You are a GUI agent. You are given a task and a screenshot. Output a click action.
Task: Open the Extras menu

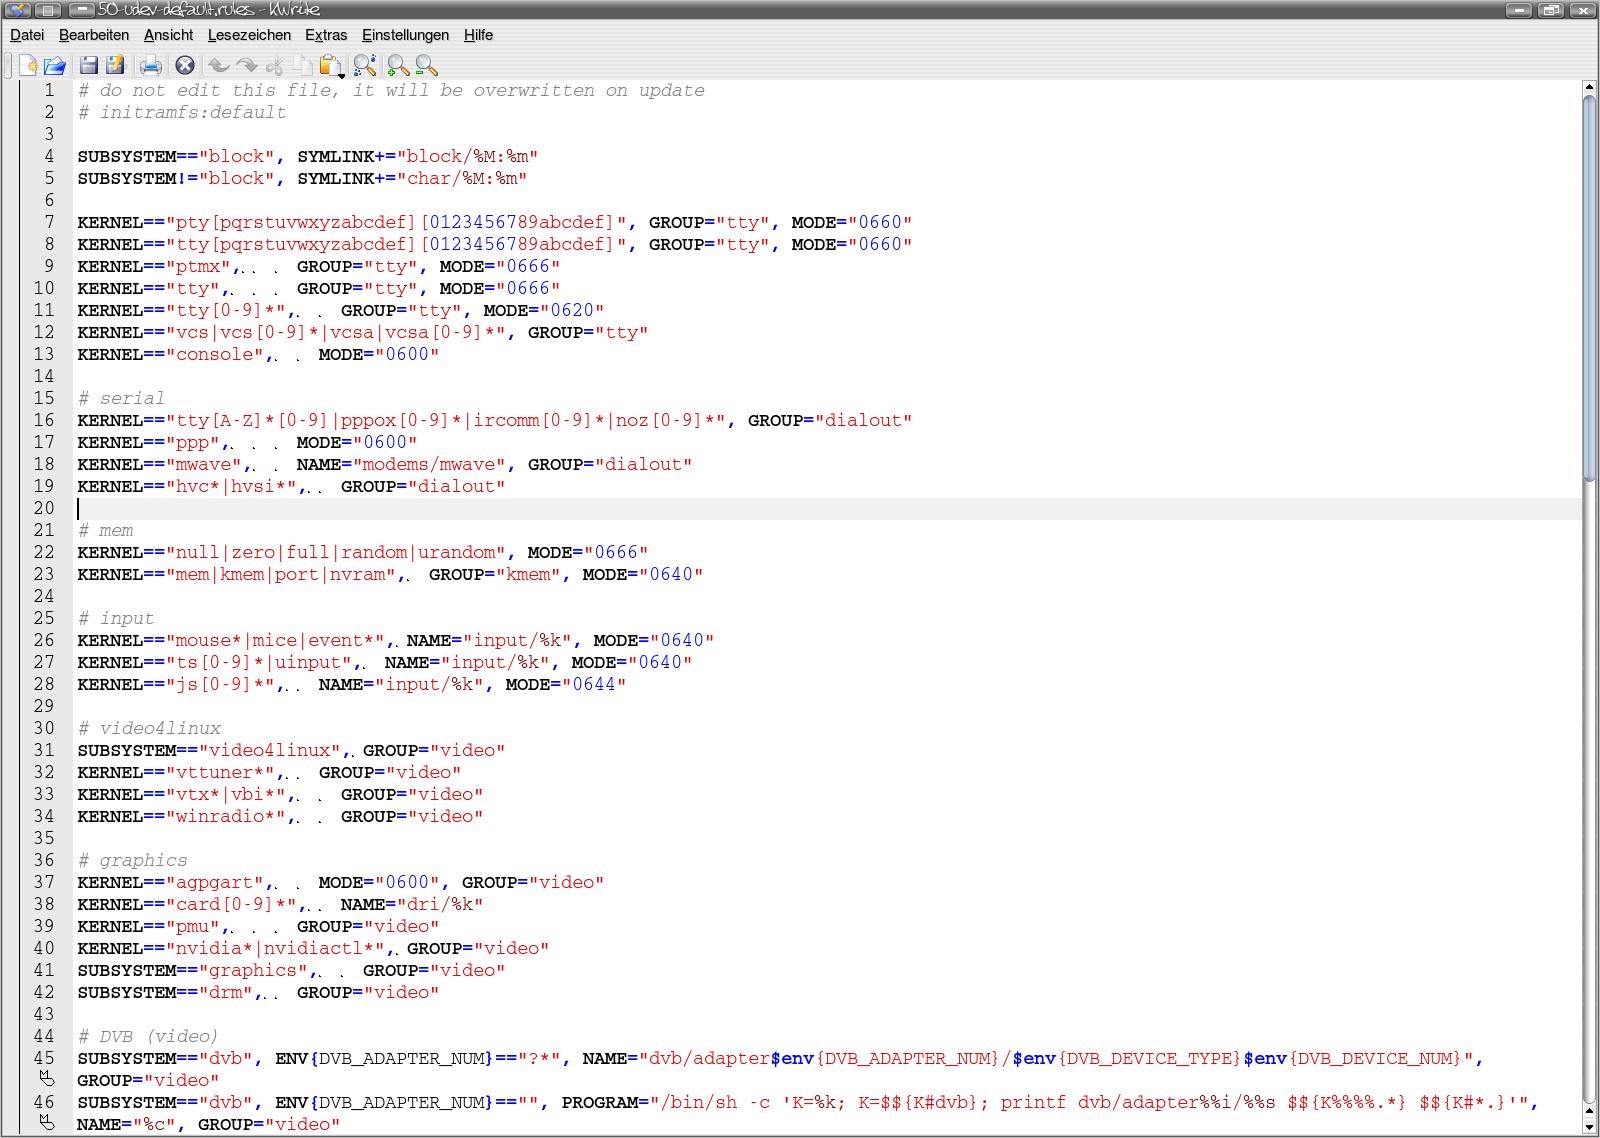coord(326,35)
